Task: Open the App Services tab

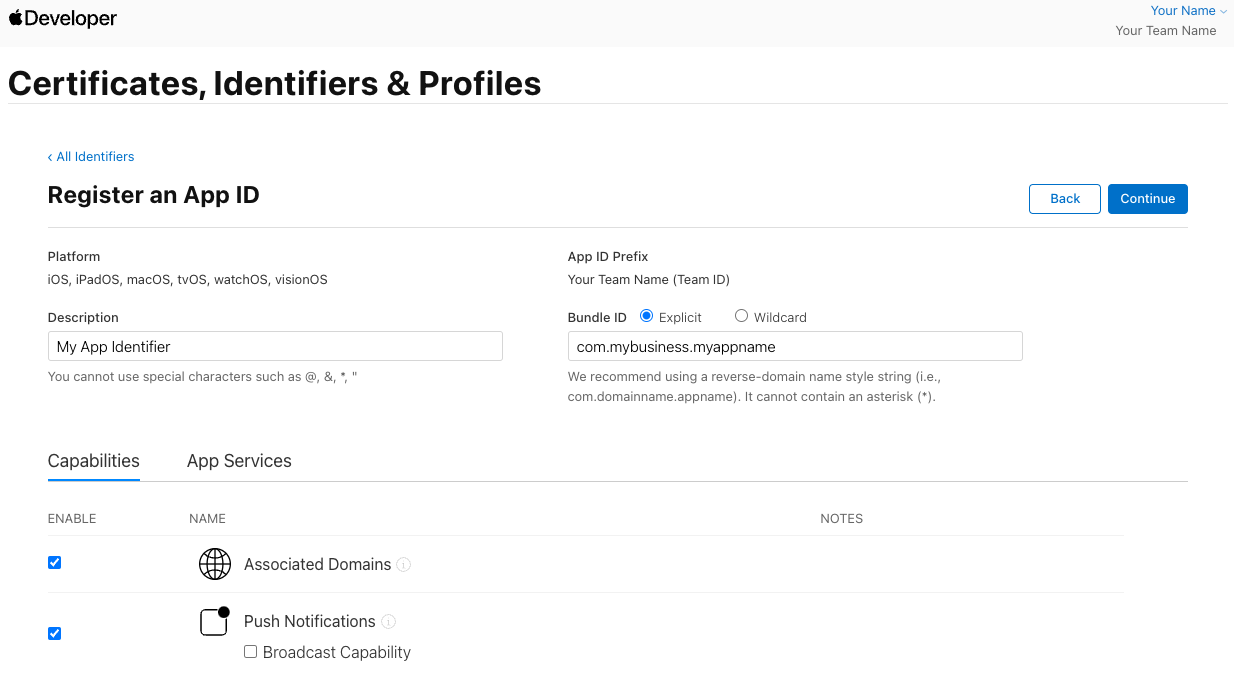Action: pos(239,461)
